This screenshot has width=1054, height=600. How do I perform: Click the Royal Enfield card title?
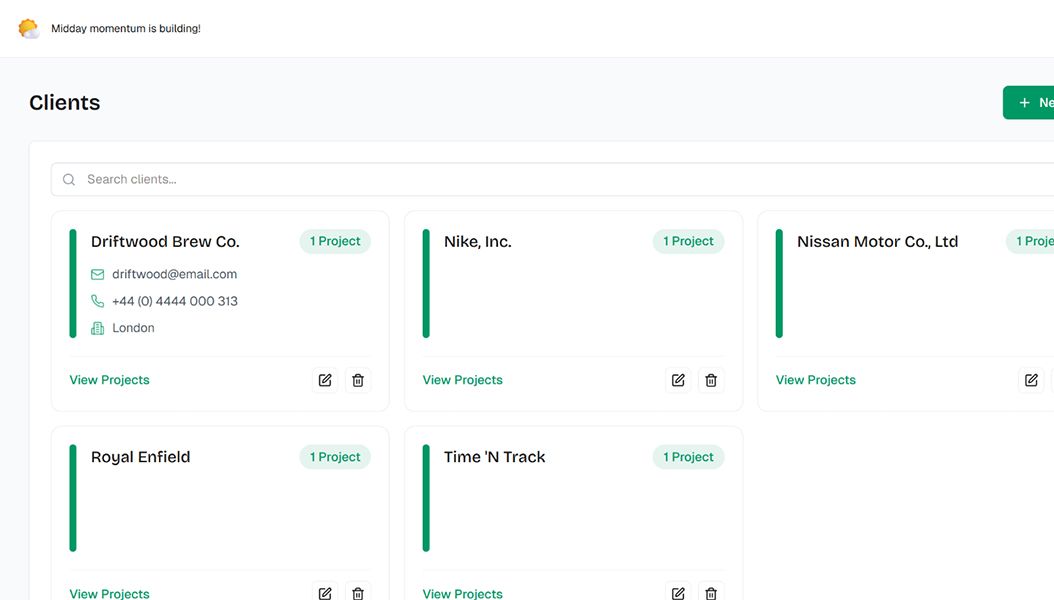pos(140,457)
